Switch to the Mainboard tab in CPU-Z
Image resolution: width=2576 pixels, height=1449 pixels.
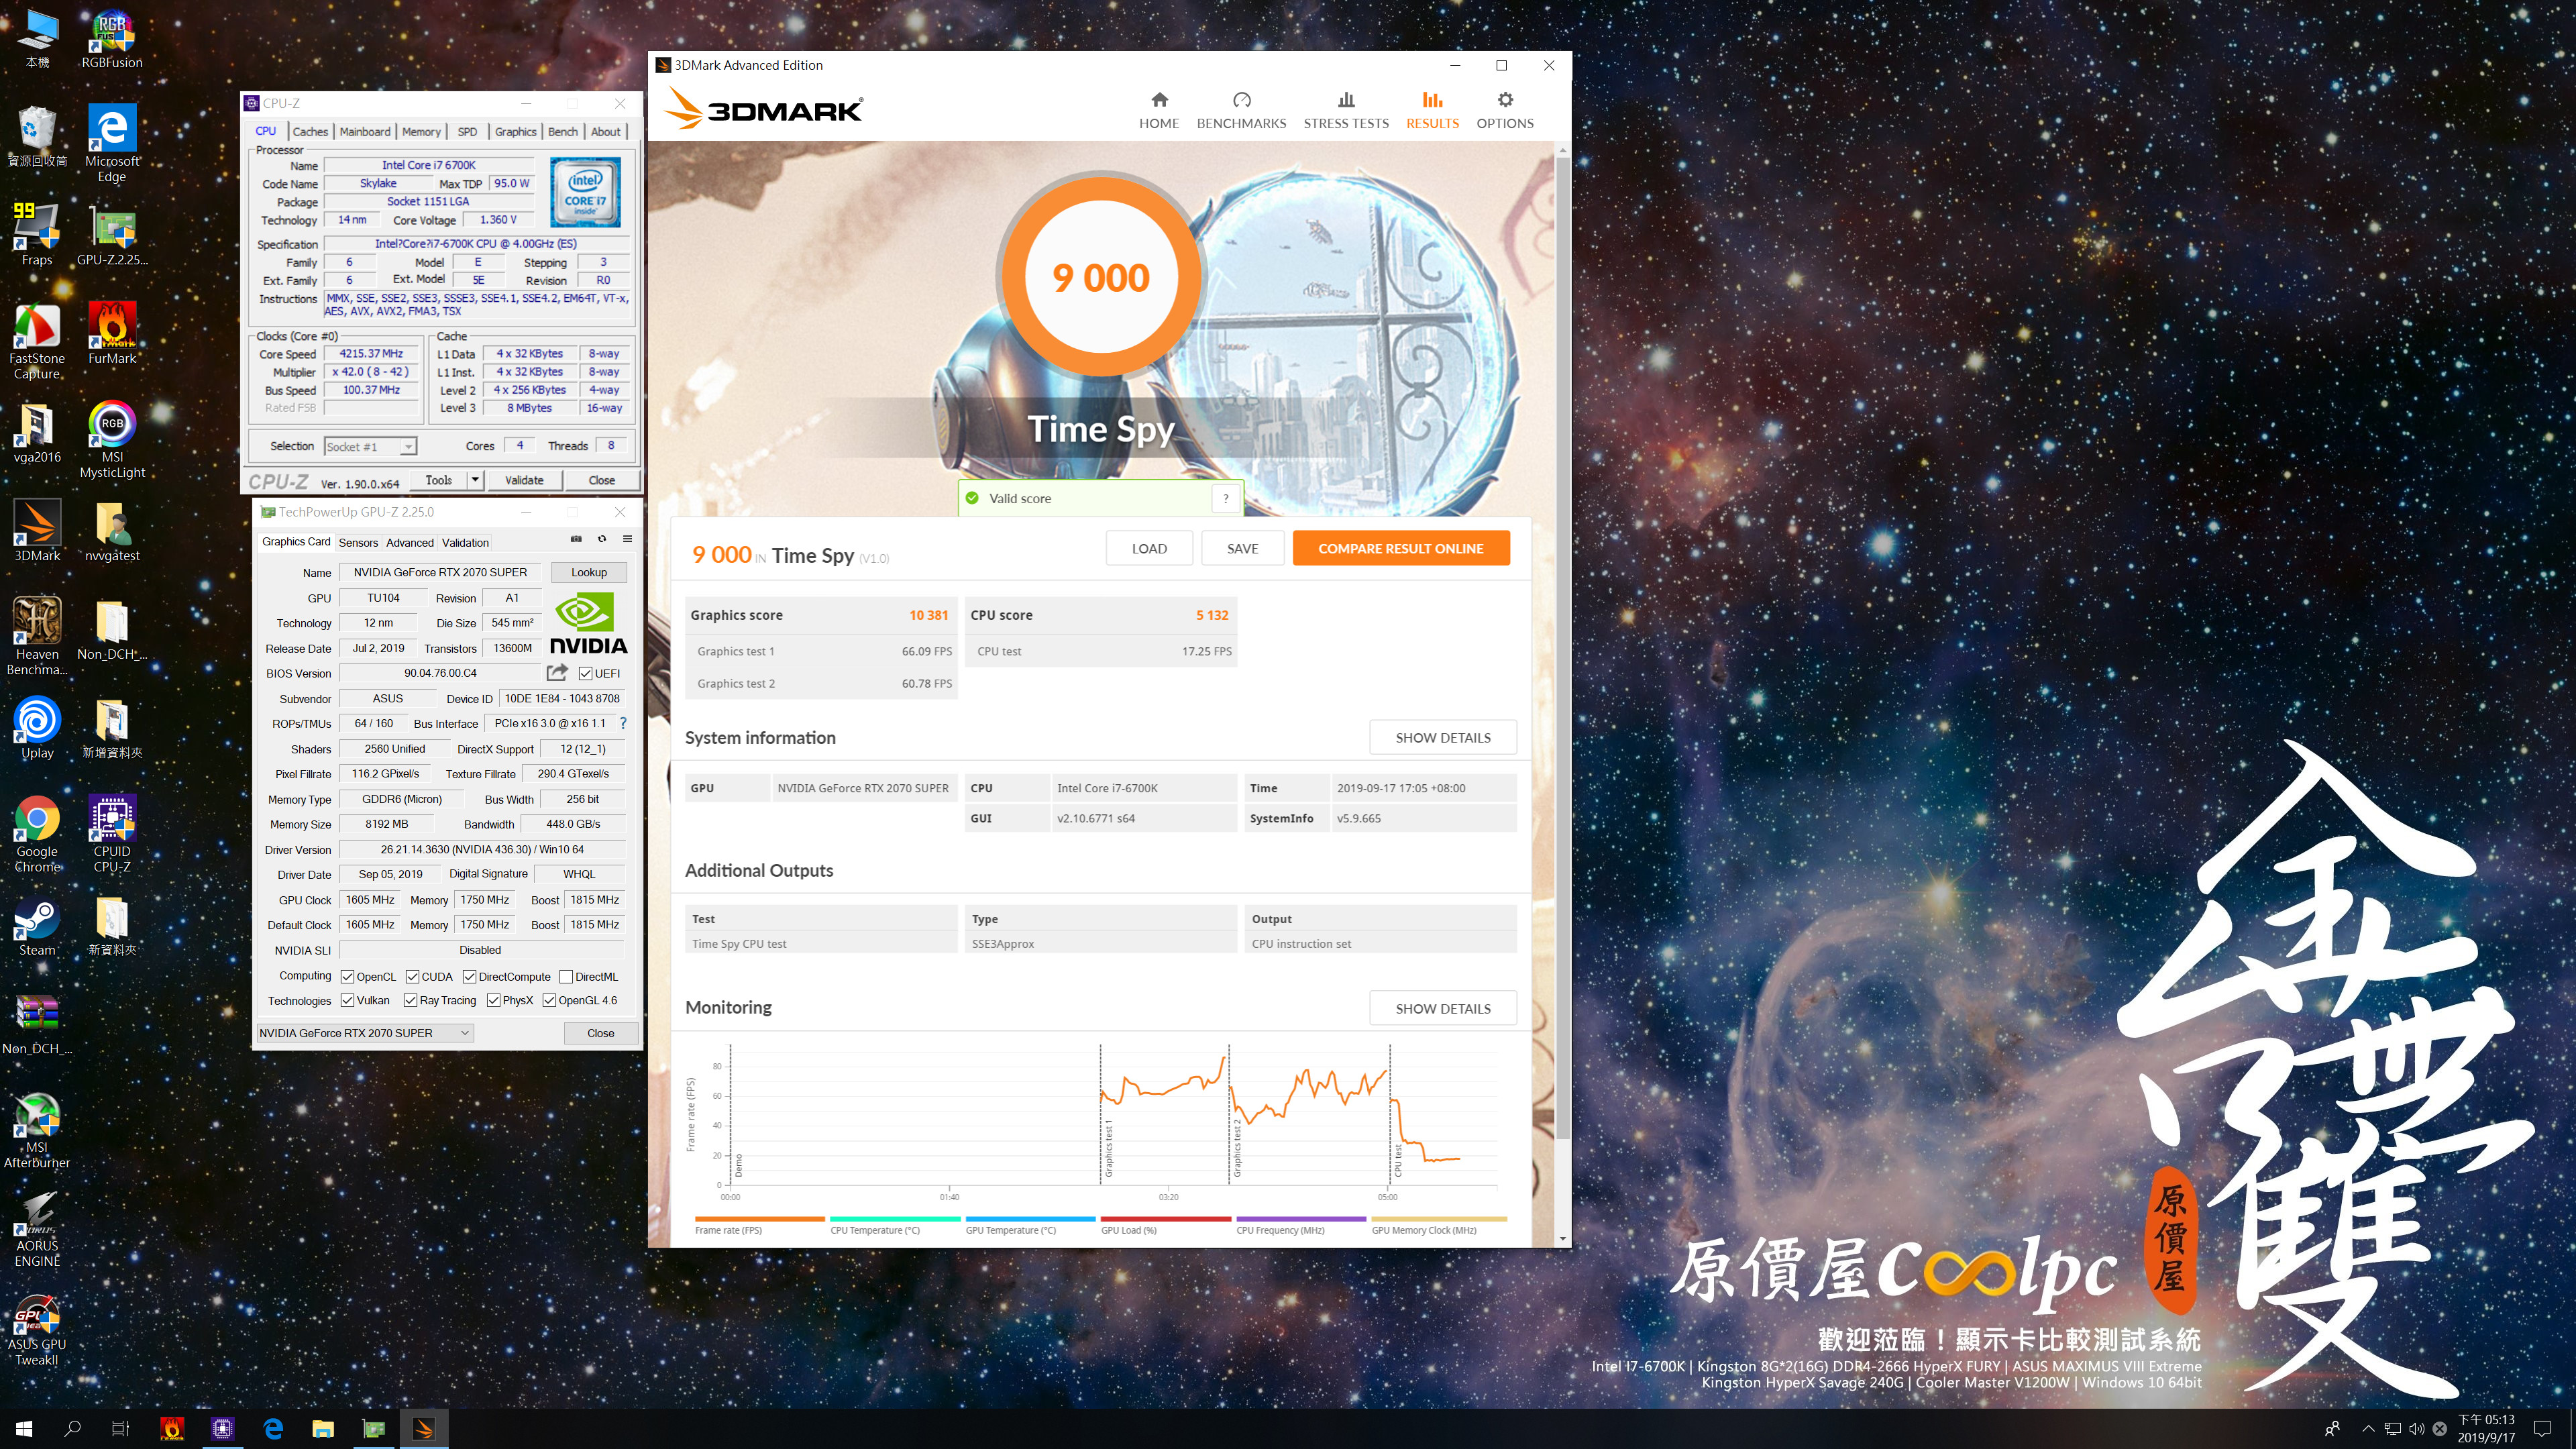pyautogui.click(x=365, y=131)
